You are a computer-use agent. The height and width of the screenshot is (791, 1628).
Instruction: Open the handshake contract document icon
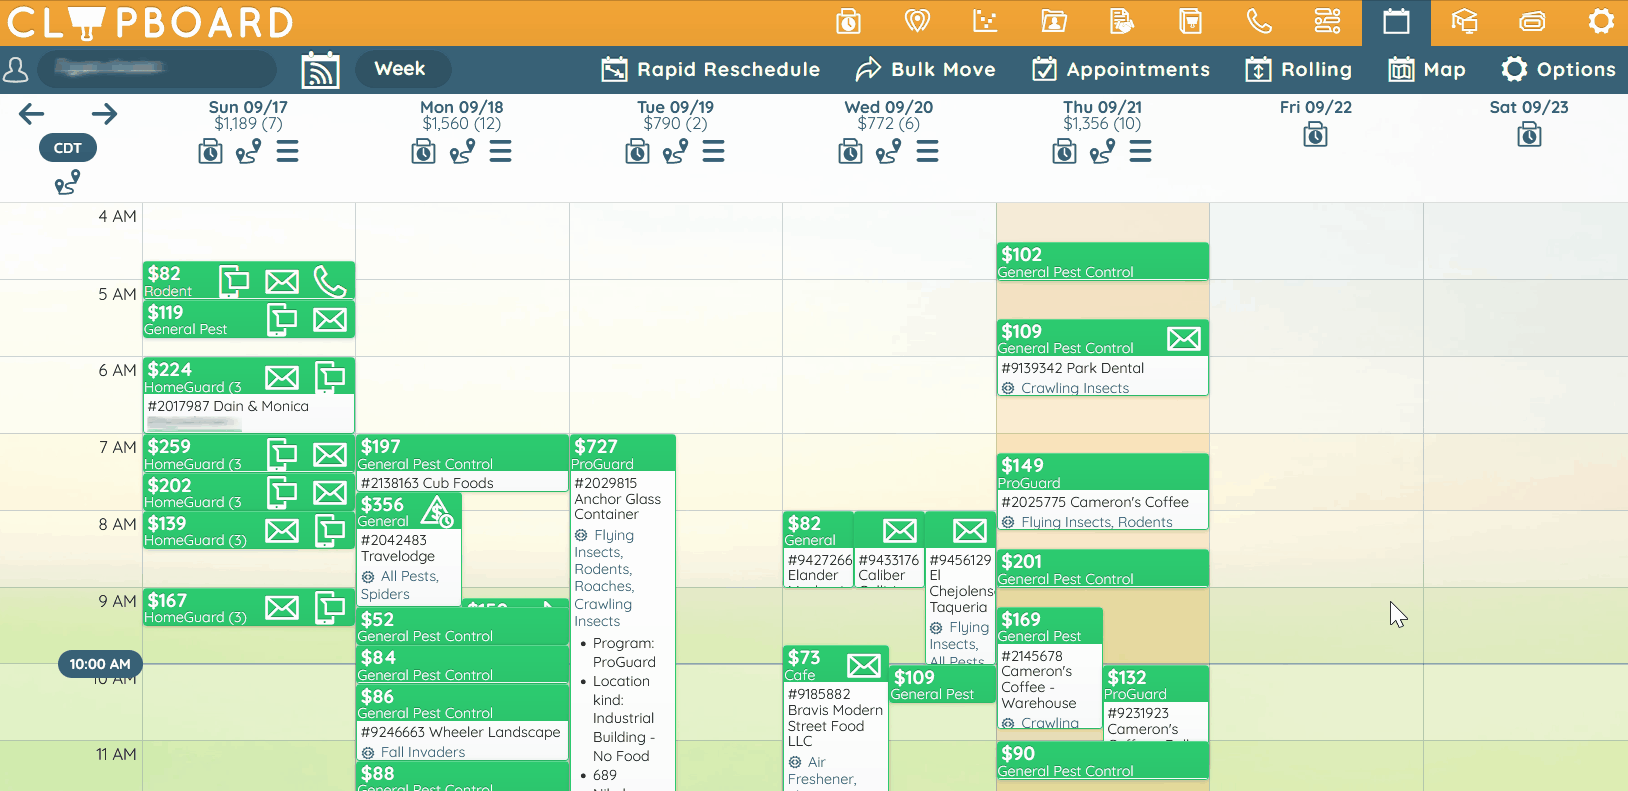pyautogui.click(x=1122, y=21)
